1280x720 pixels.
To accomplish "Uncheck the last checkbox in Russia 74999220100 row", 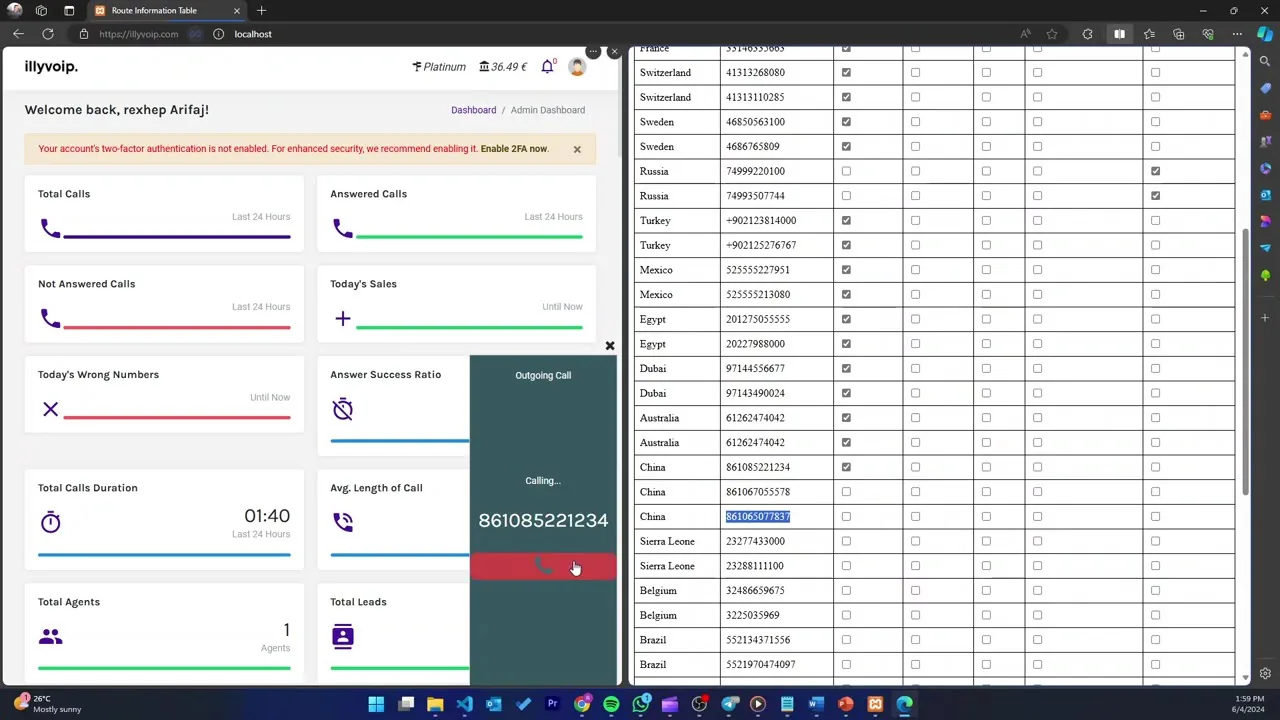I will pos(1155,171).
